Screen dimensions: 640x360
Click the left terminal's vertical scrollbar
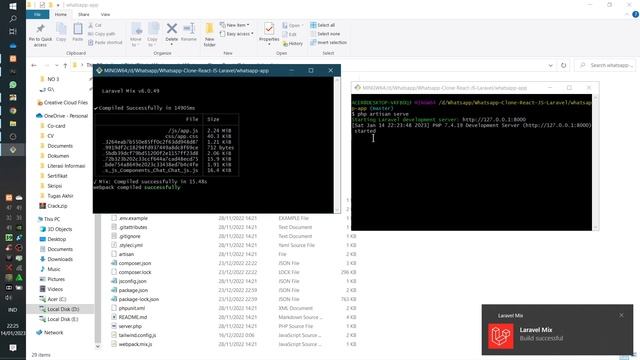(337, 144)
